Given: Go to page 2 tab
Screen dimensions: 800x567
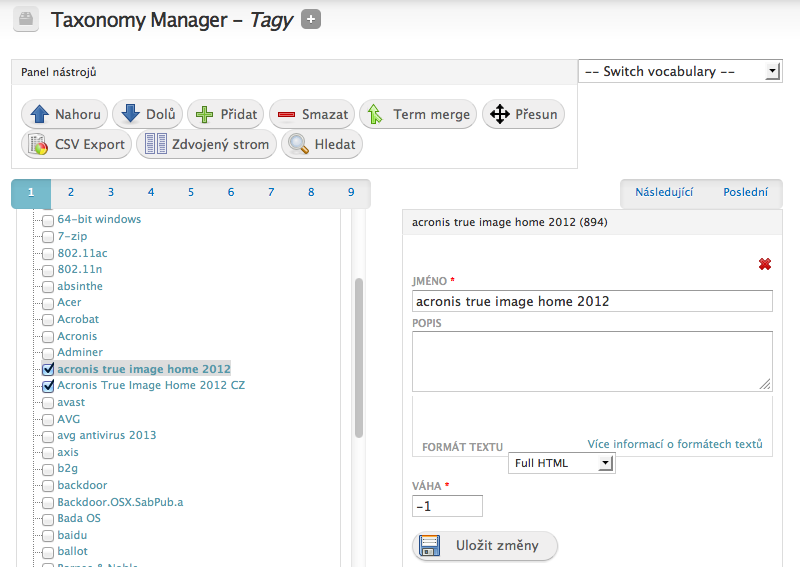Looking at the screenshot, I should point(71,192).
